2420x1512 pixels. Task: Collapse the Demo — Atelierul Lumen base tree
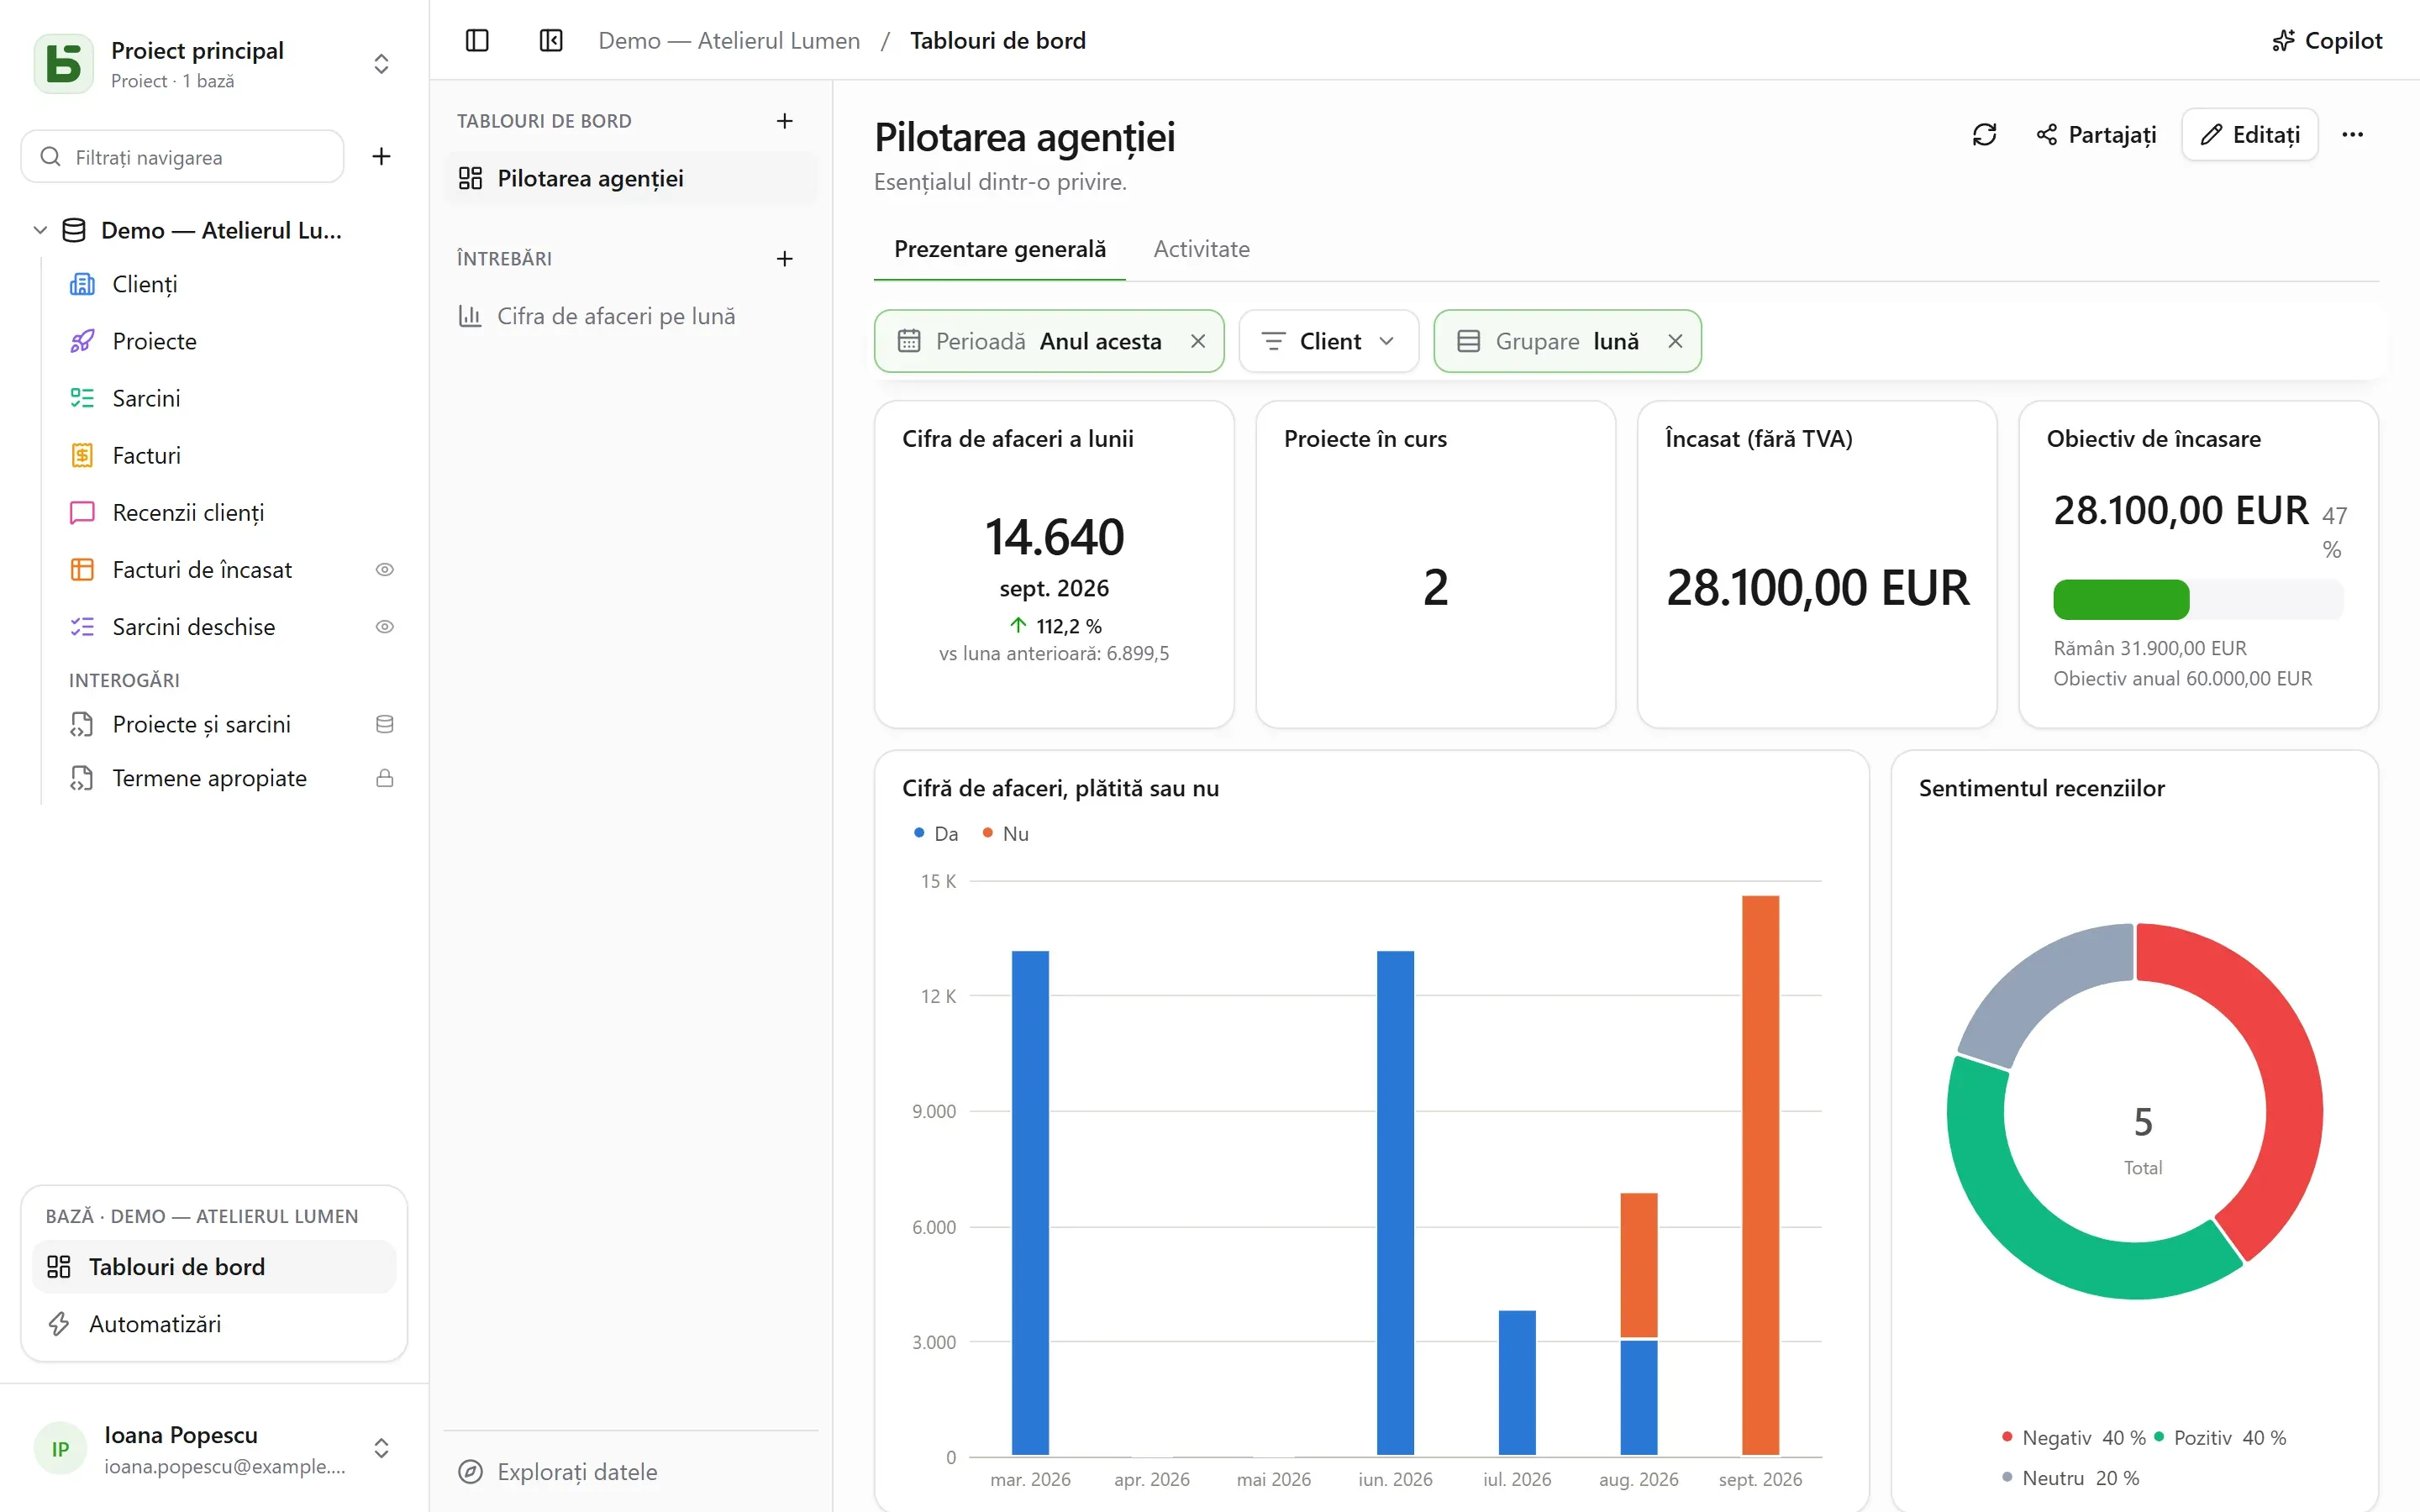tap(40, 230)
